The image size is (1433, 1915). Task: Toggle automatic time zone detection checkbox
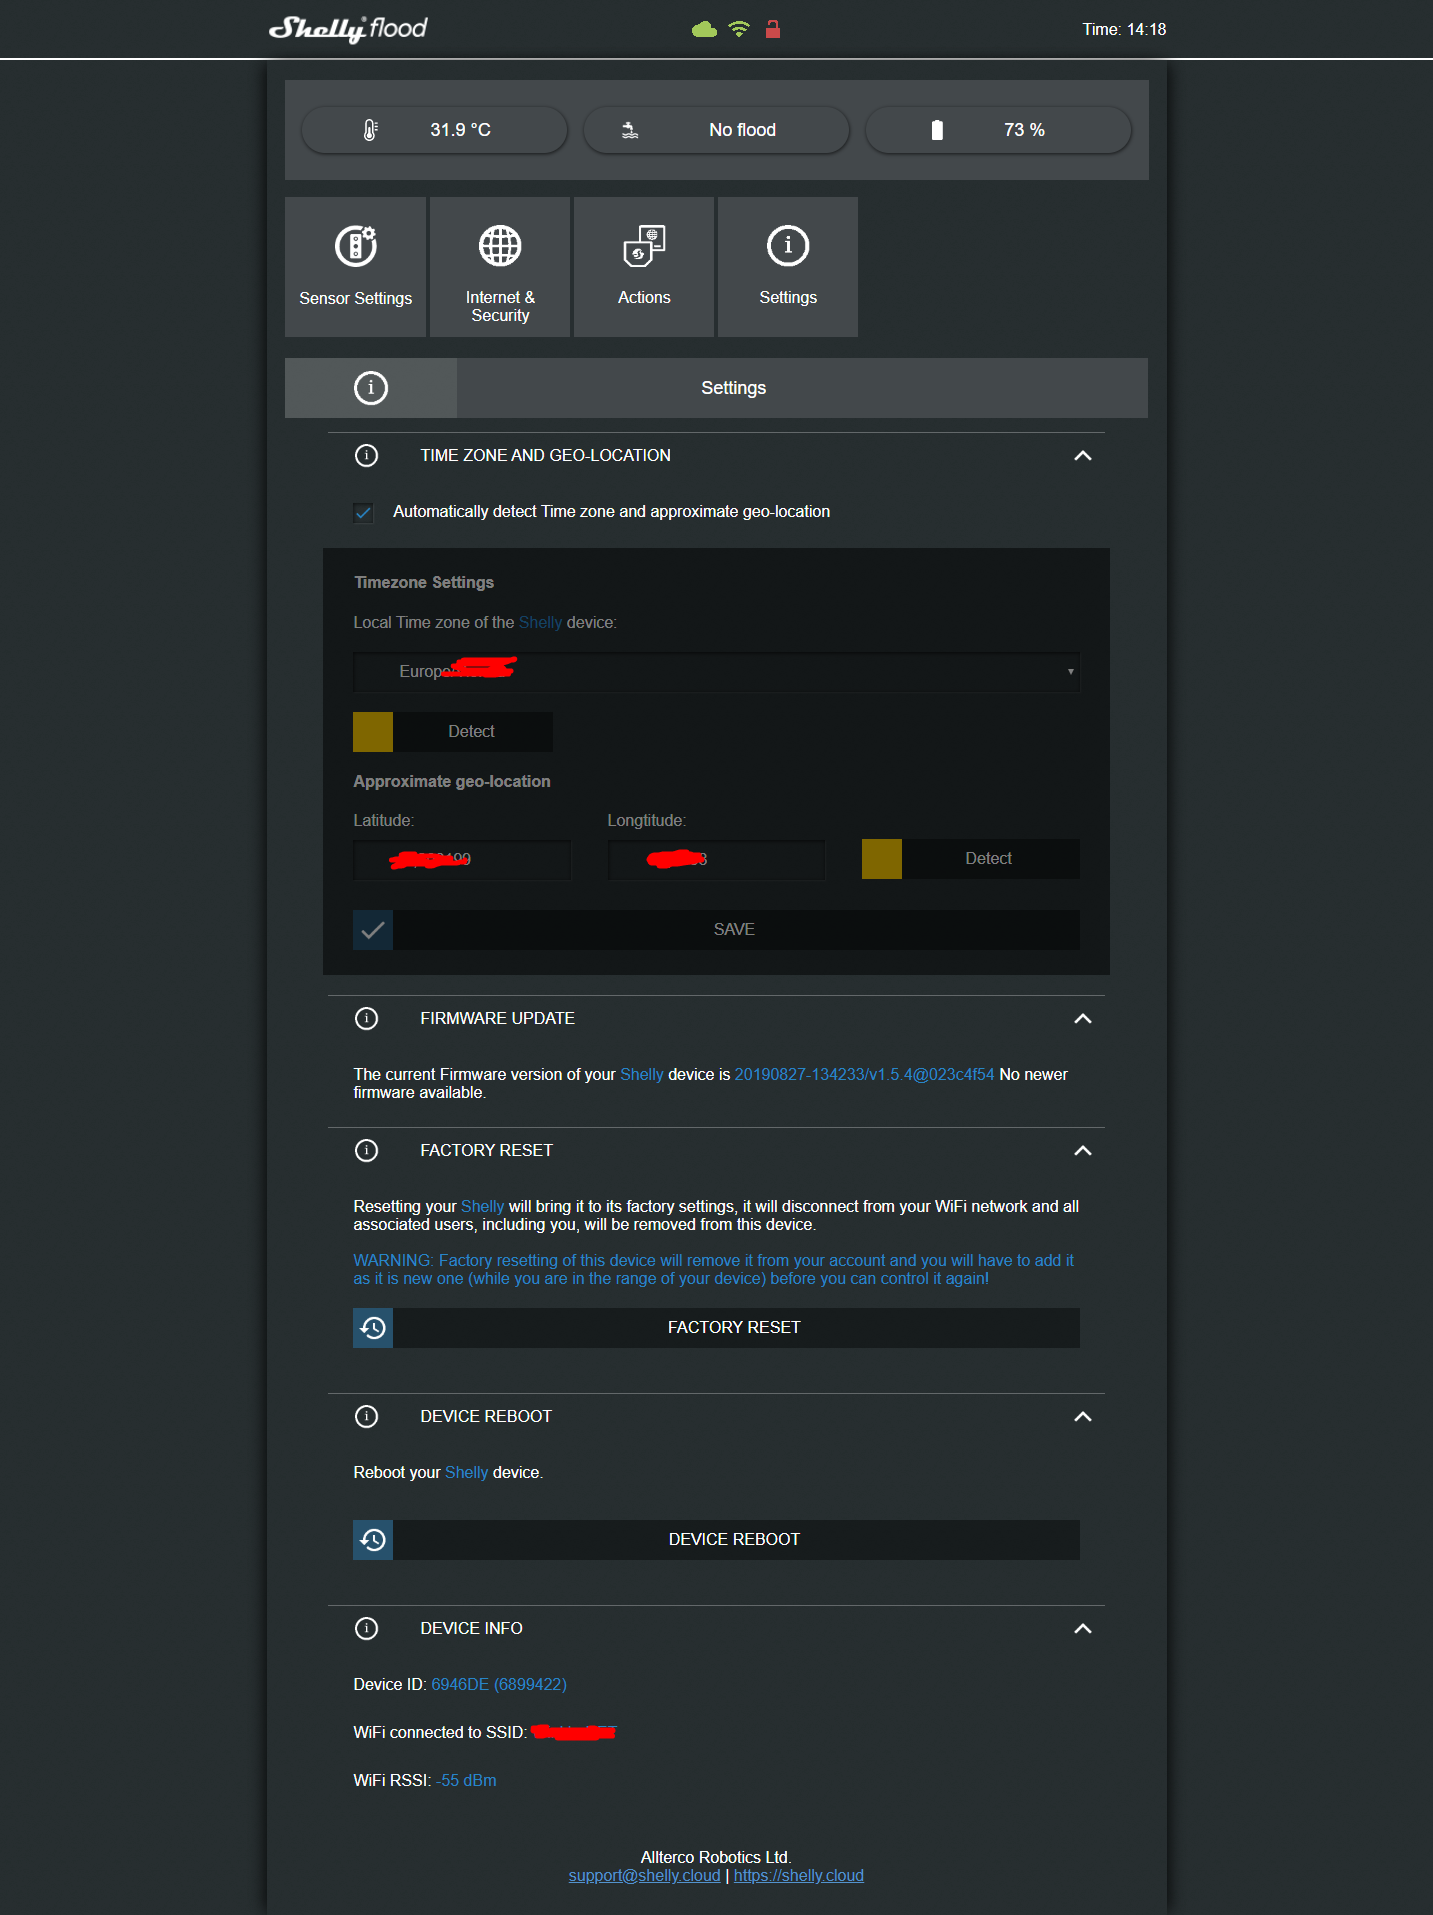click(363, 513)
